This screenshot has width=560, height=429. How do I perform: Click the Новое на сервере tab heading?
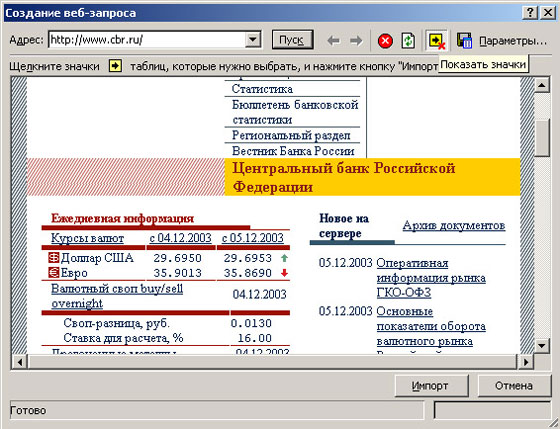344,226
